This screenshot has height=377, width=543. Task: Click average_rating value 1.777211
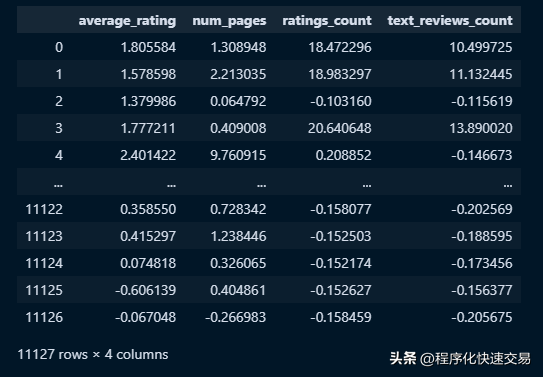click(148, 128)
